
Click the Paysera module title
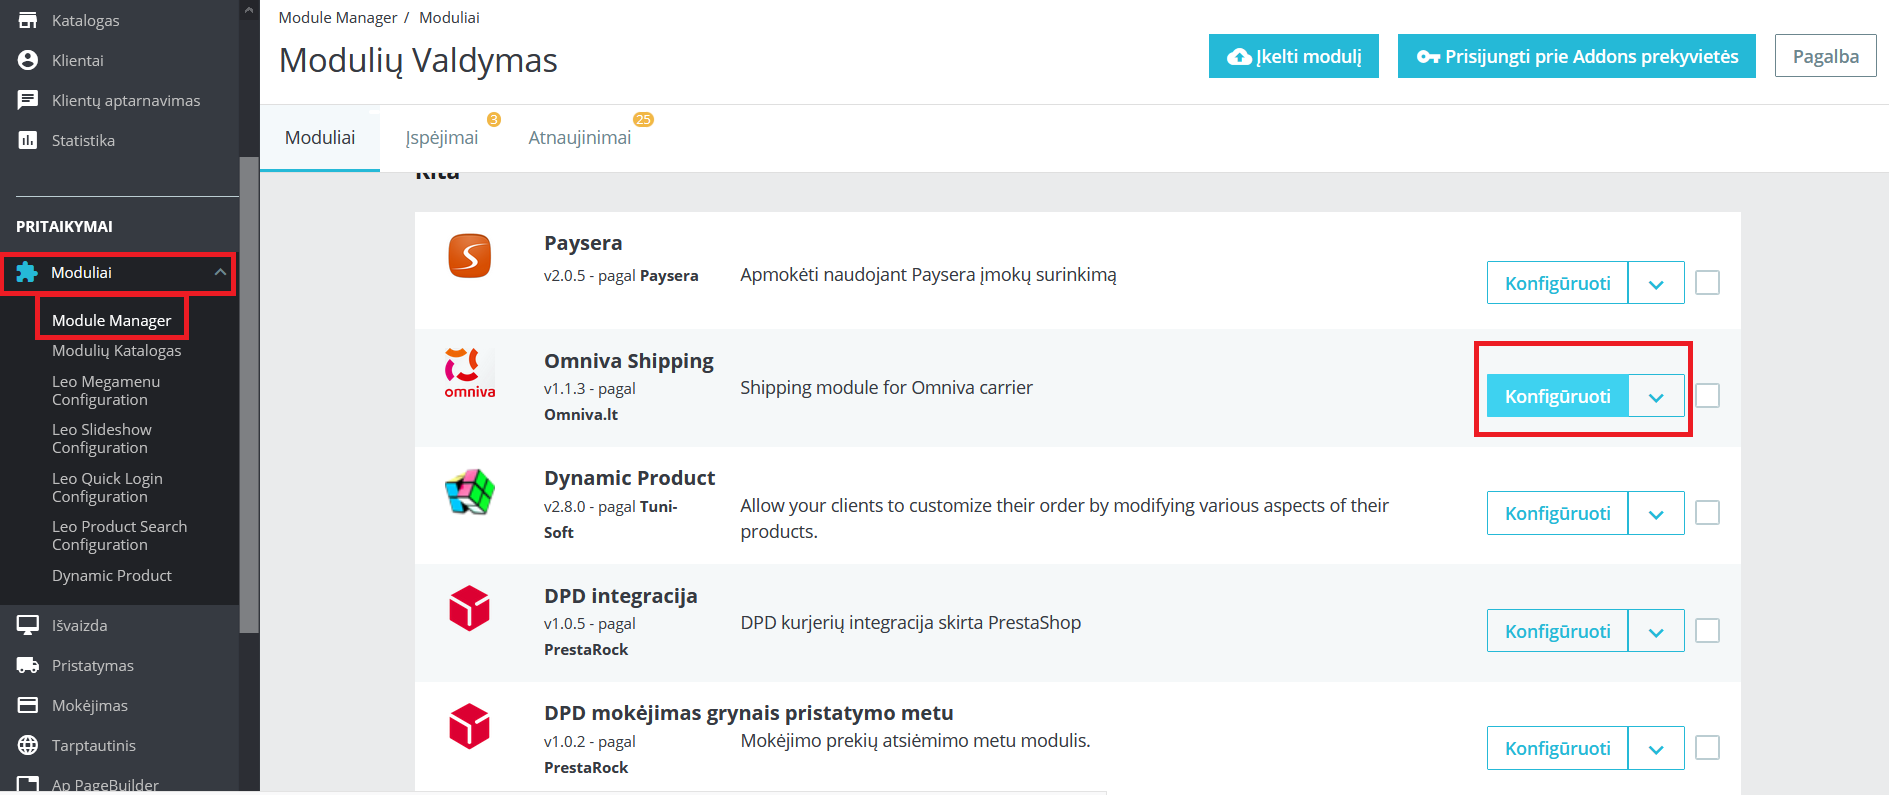pos(583,243)
